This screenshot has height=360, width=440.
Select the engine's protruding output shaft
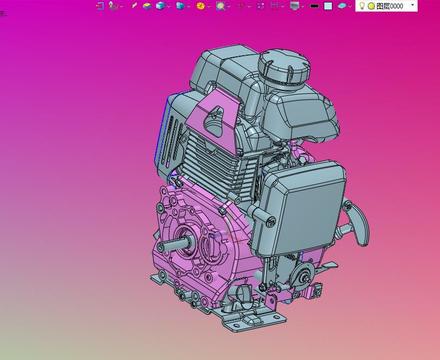pos(173,245)
